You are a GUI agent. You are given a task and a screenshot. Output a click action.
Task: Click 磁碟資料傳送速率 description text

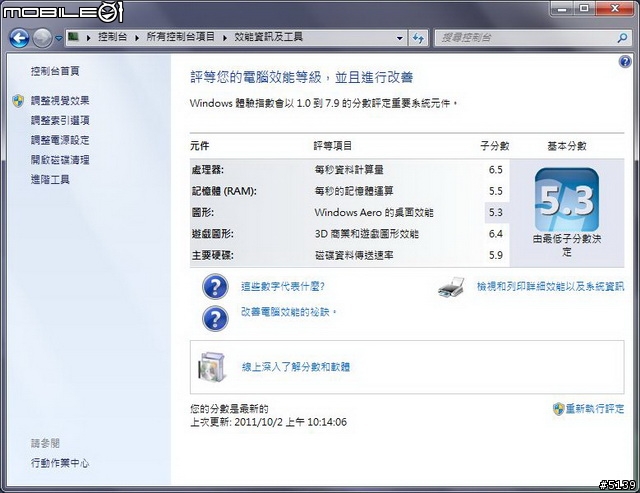pyautogui.click(x=354, y=255)
